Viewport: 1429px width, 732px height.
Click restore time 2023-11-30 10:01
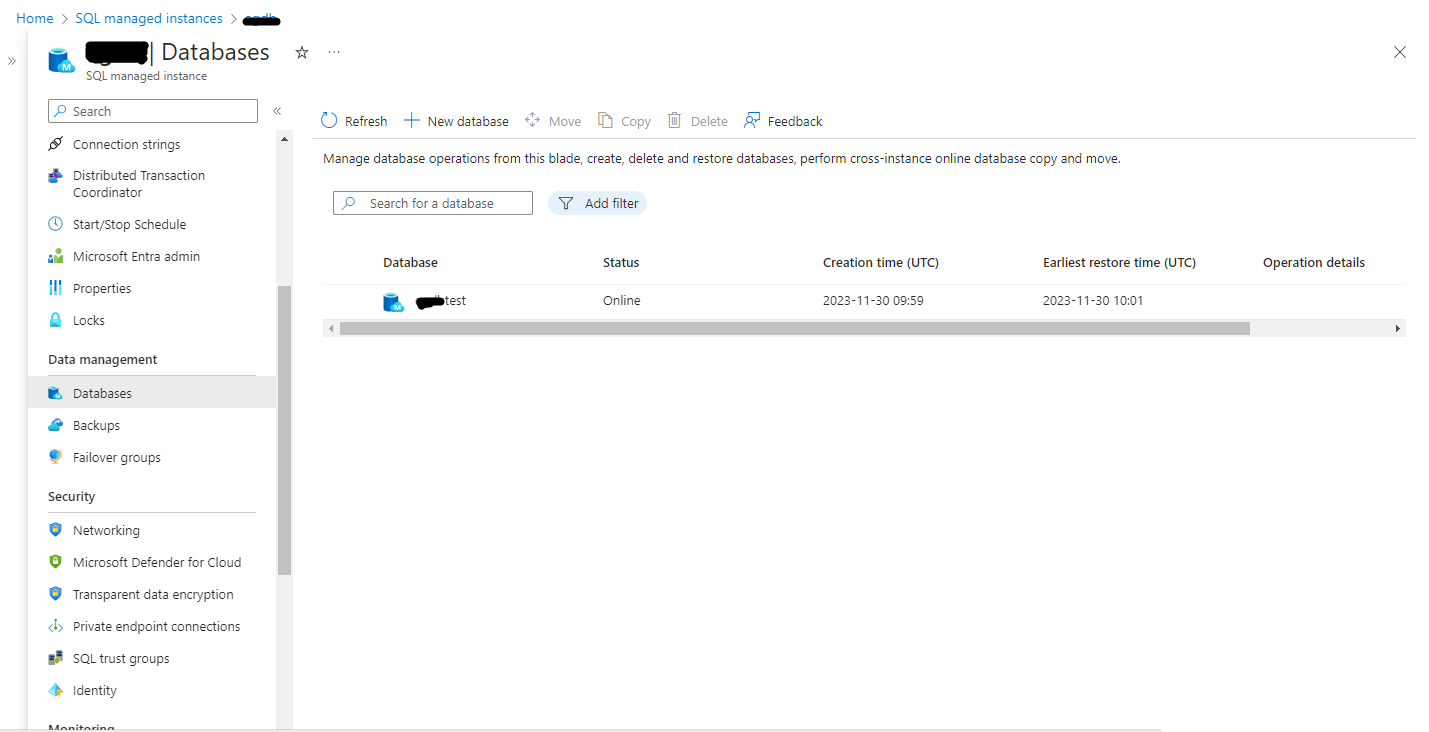tap(1093, 300)
